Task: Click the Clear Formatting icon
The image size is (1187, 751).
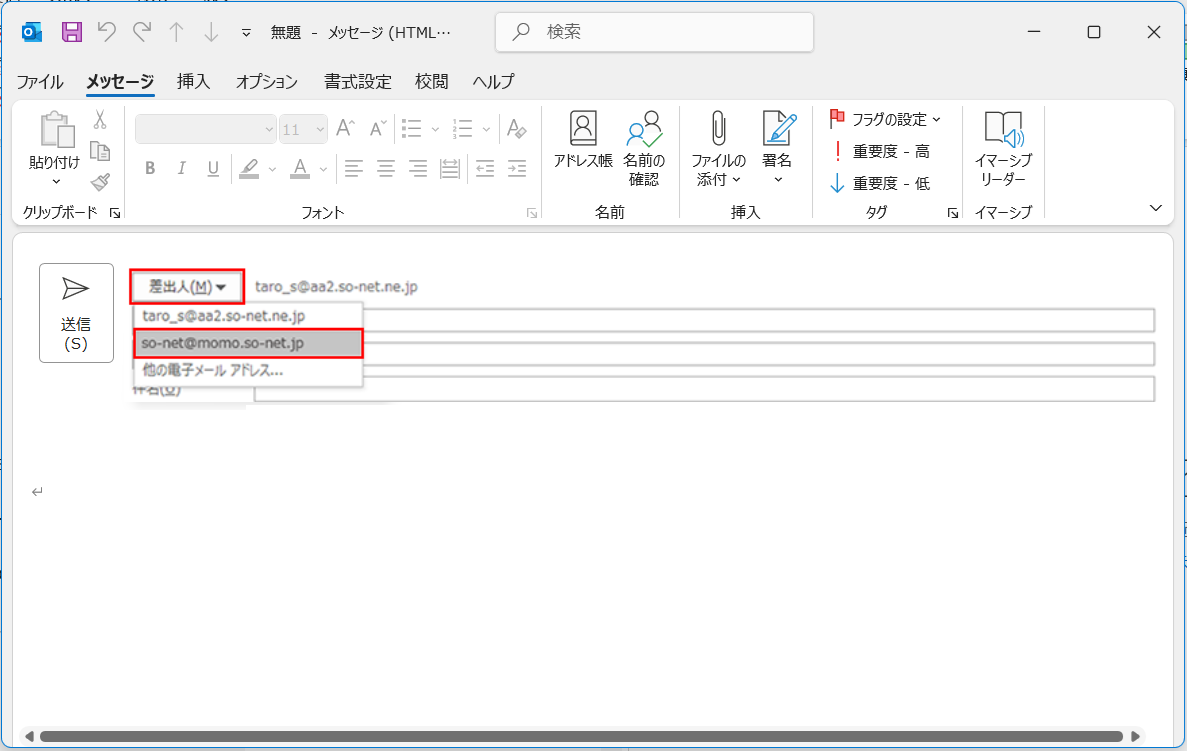Action: tap(516, 129)
